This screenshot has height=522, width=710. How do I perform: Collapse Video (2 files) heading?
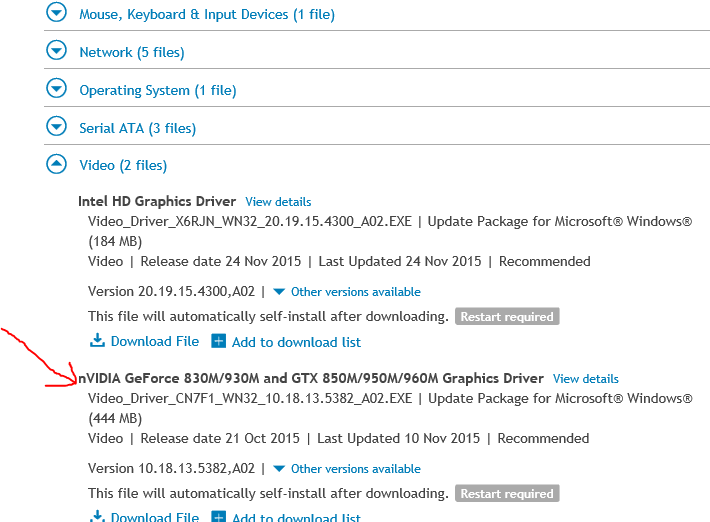pyautogui.click(x=123, y=165)
